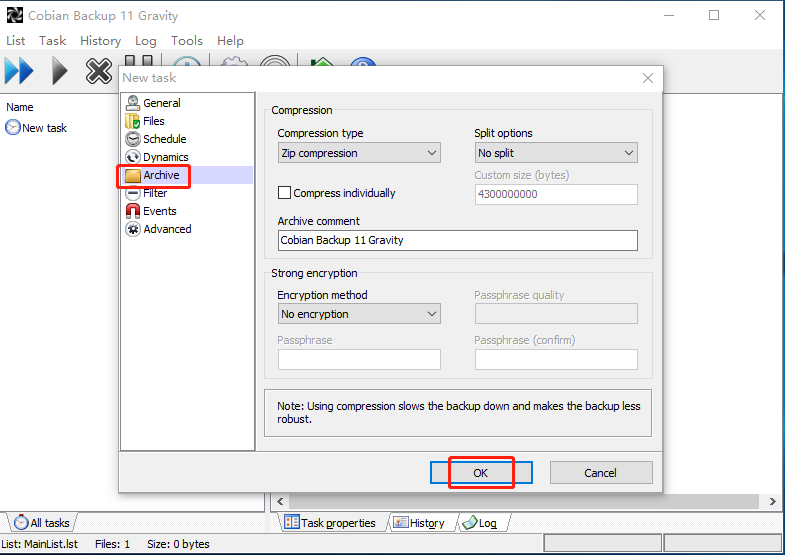Expand the Encryption method dropdown
The width and height of the screenshot is (785, 555).
click(x=359, y=314)
